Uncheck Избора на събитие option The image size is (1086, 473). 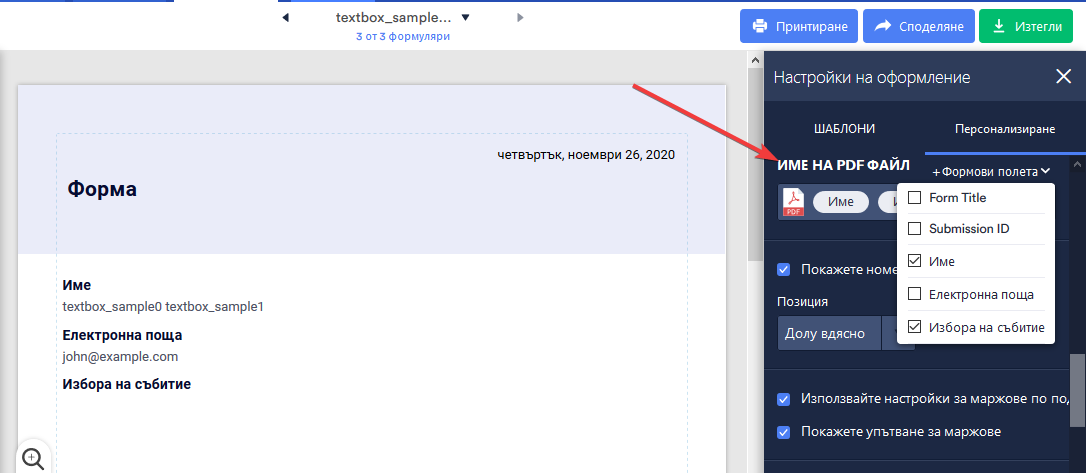(x=914, y=327)
